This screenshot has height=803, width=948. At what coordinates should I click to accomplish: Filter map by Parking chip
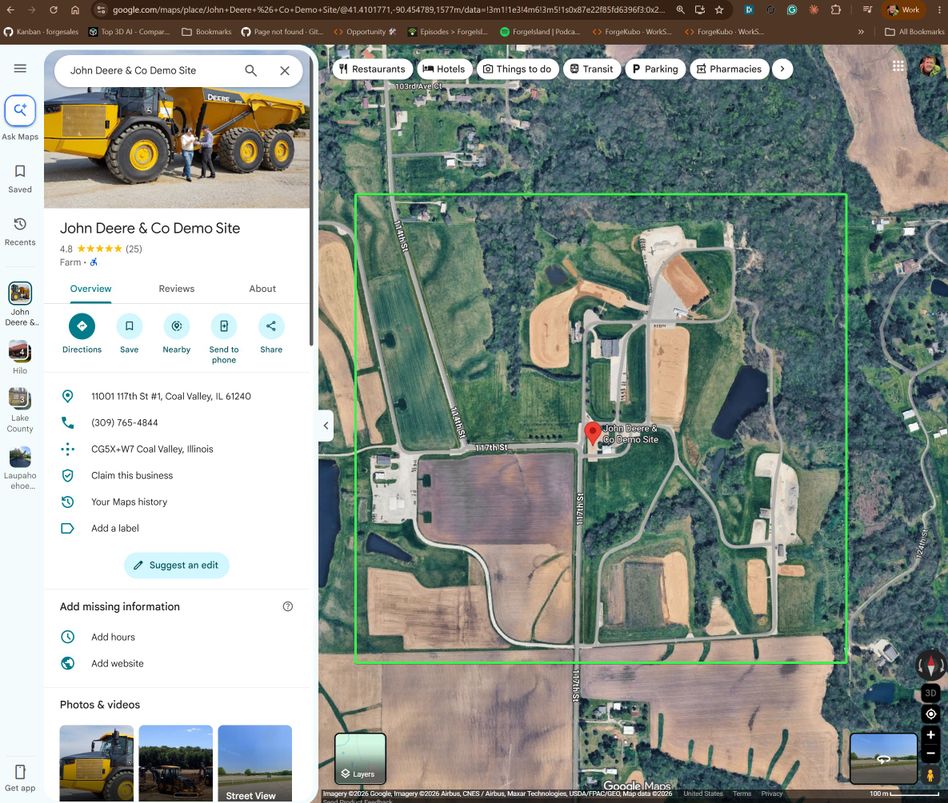[655, 69]
